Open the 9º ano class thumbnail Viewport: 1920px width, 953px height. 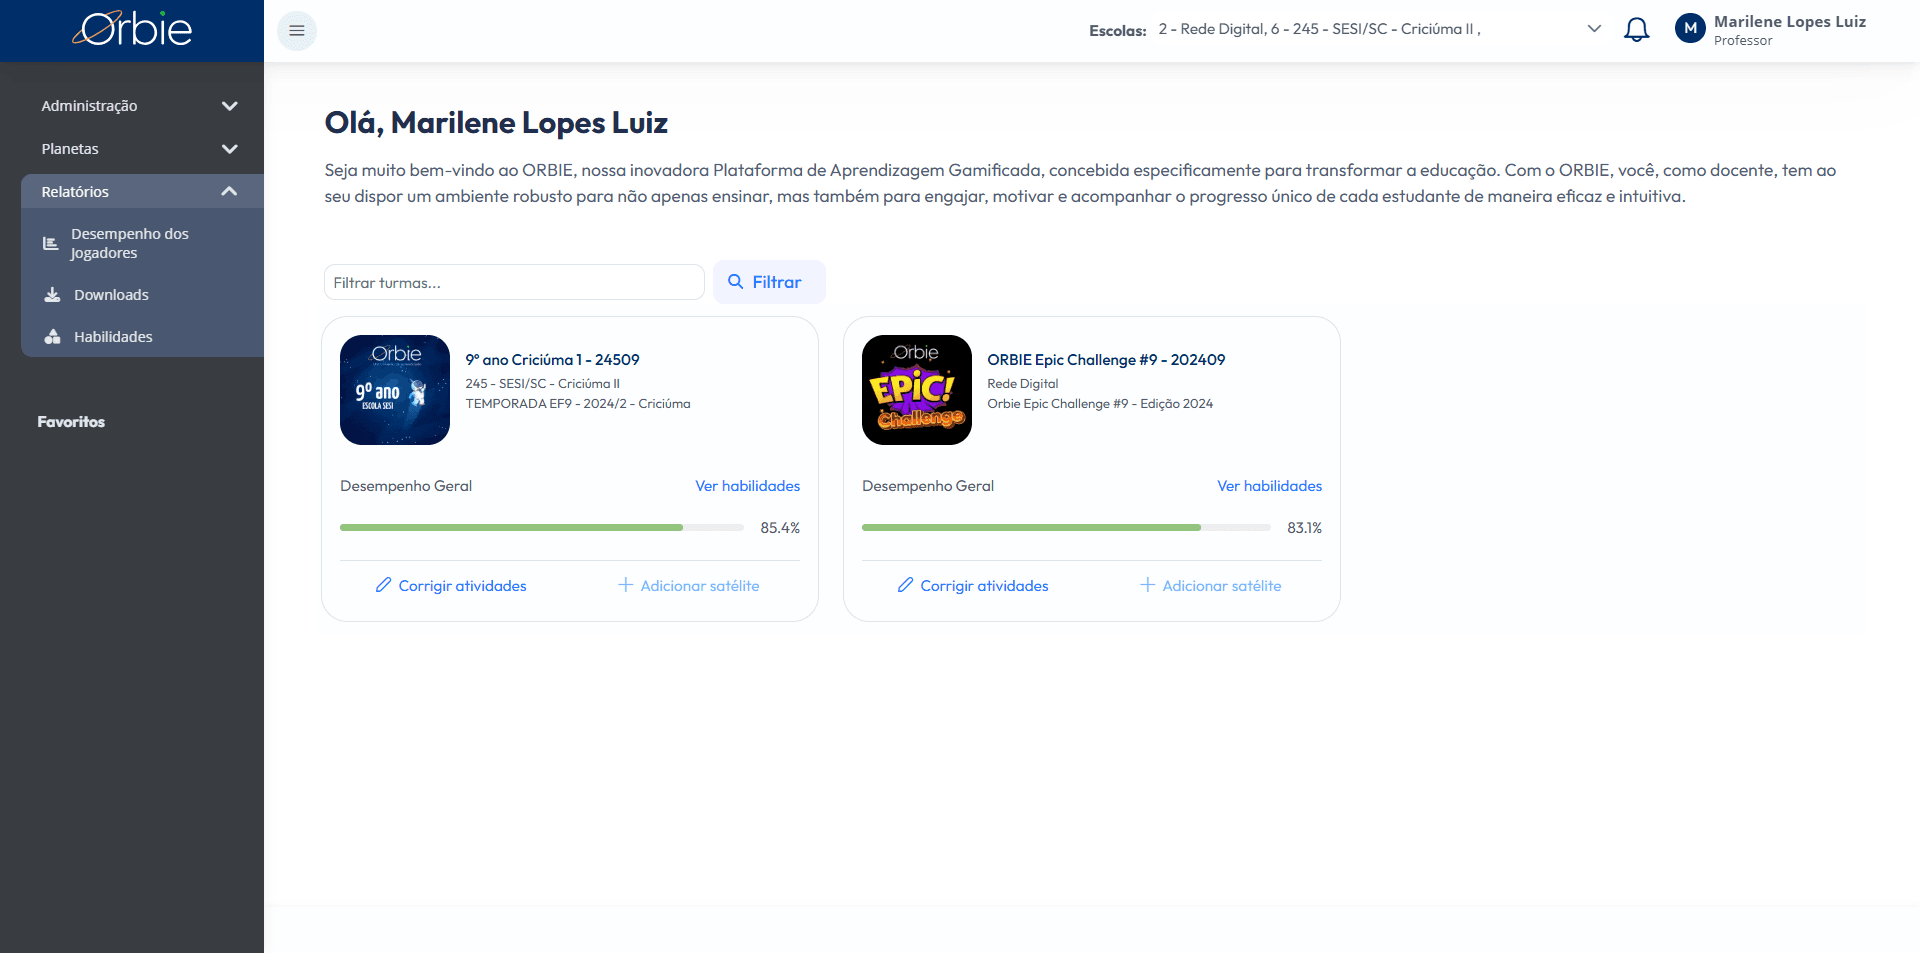pyautogui.click(x=395, y=390)
